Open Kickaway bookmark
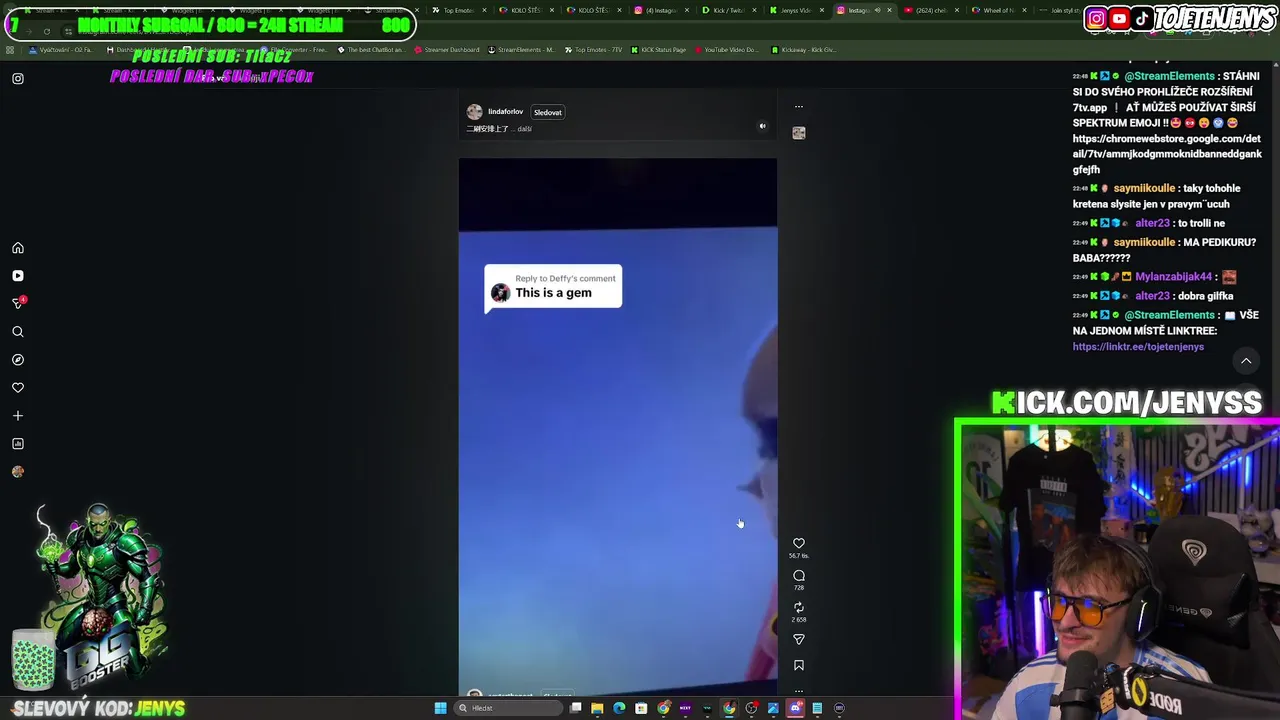 pos(803,50)
